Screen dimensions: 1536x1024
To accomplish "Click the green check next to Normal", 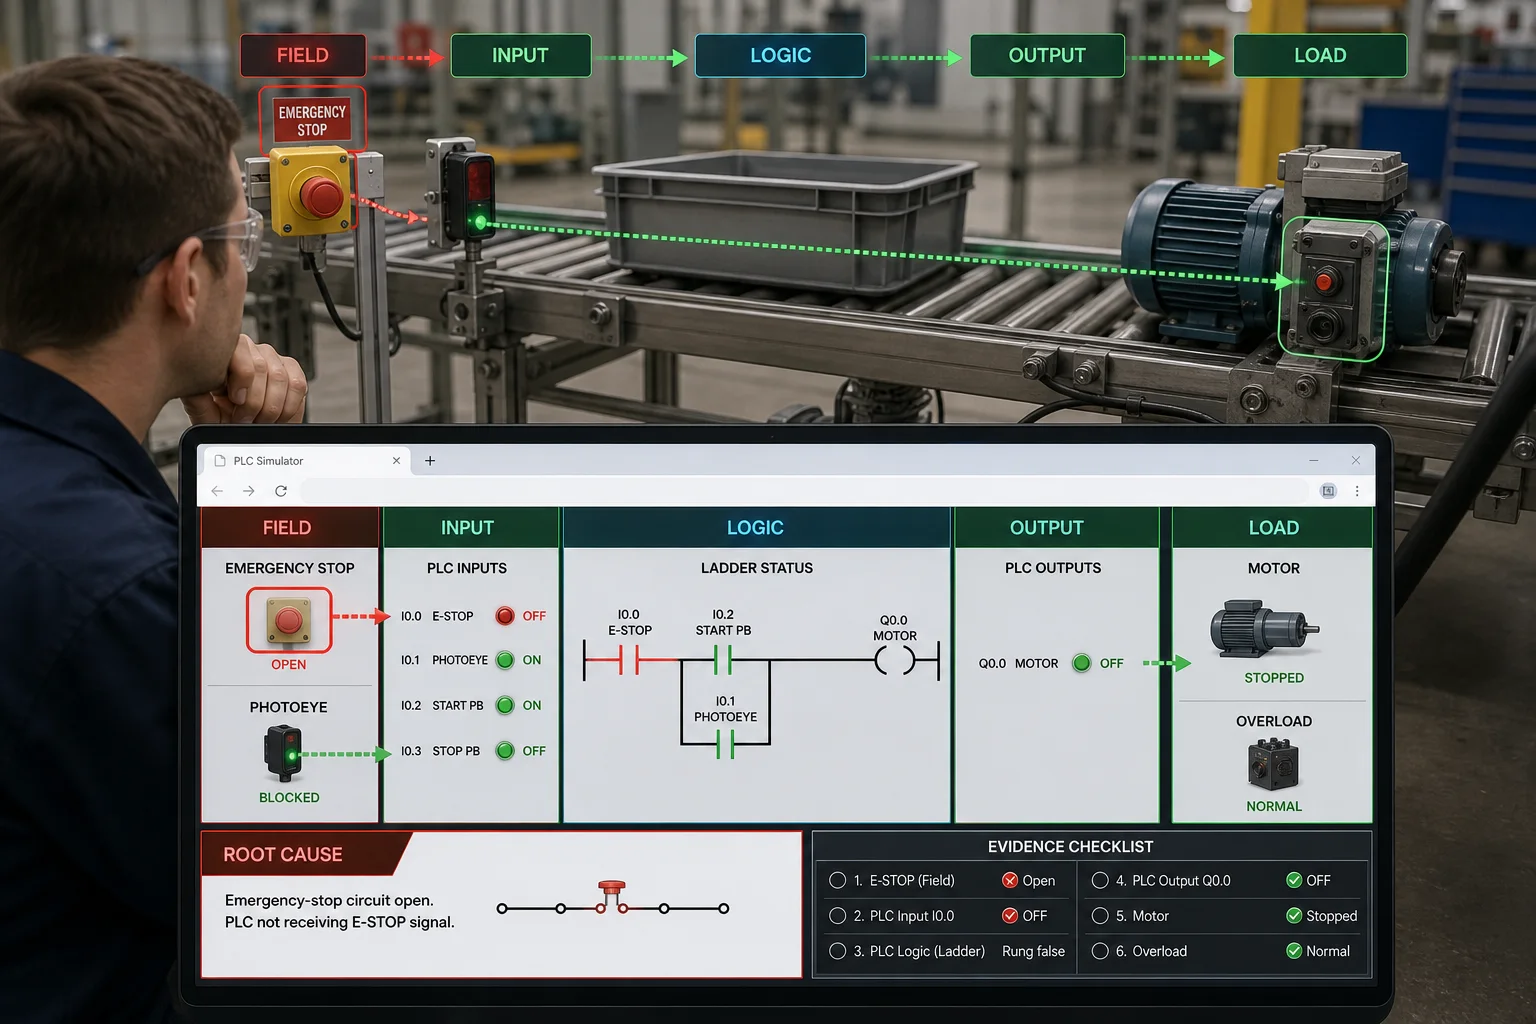I will click(1294, 952).
